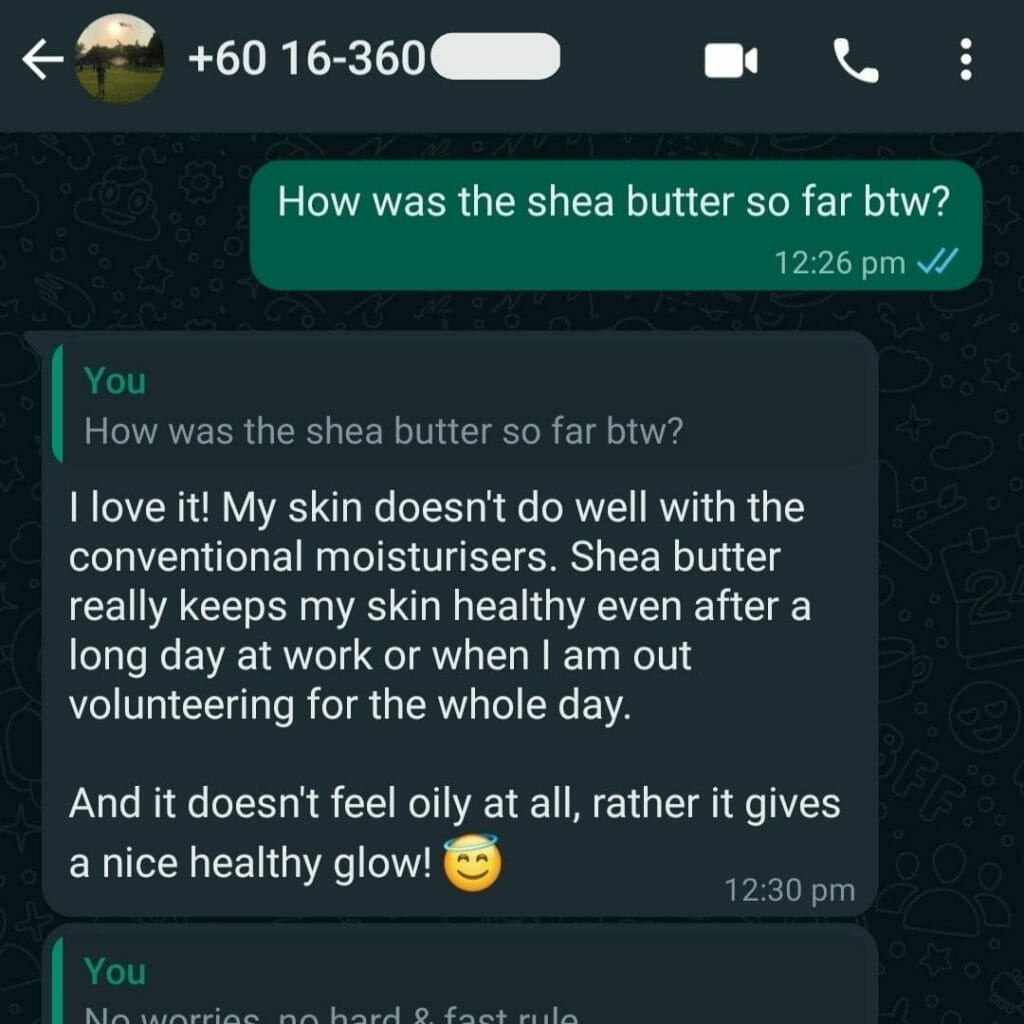
Task: Tap the 12:30 pm received timestamp
Action: click(x=790, y=889)
